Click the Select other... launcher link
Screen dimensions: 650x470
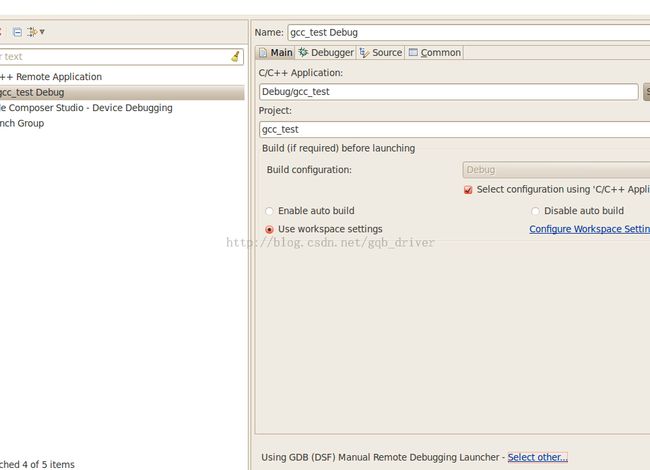(x=538, y=457)
